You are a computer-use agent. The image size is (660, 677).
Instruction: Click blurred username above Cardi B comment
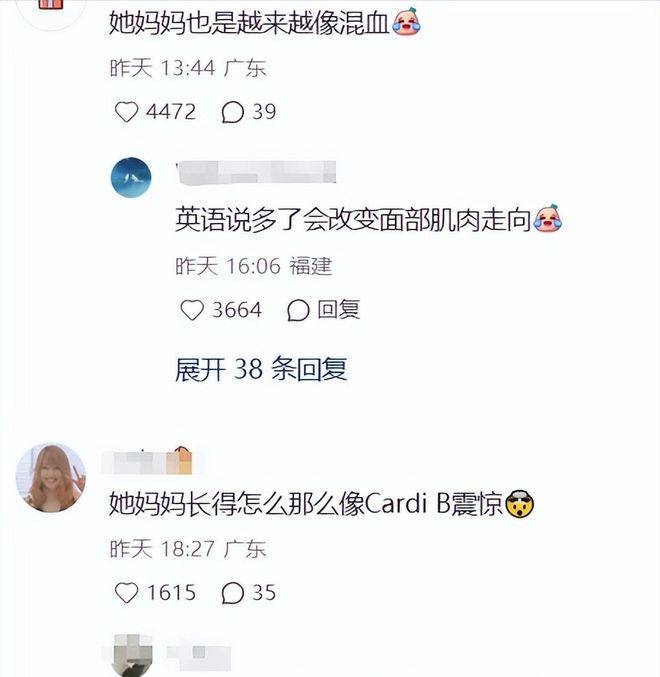[x=147, y=461]
